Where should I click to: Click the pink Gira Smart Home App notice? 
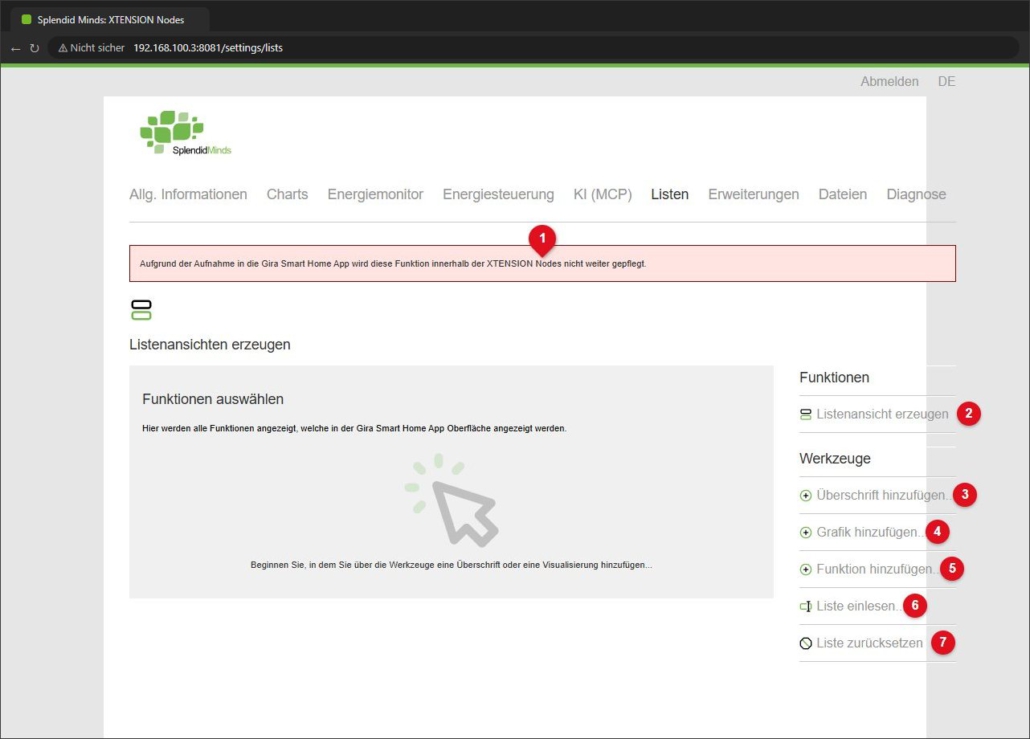click(x=542, y=263)
